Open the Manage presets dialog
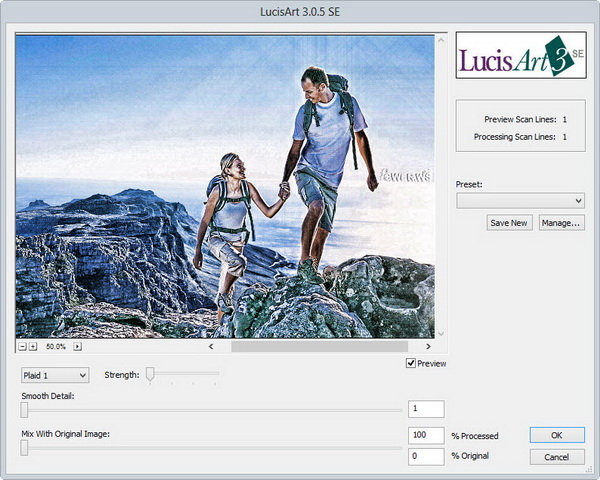The width and height of the screenshot is (600, 480). [x=561, y=223]
